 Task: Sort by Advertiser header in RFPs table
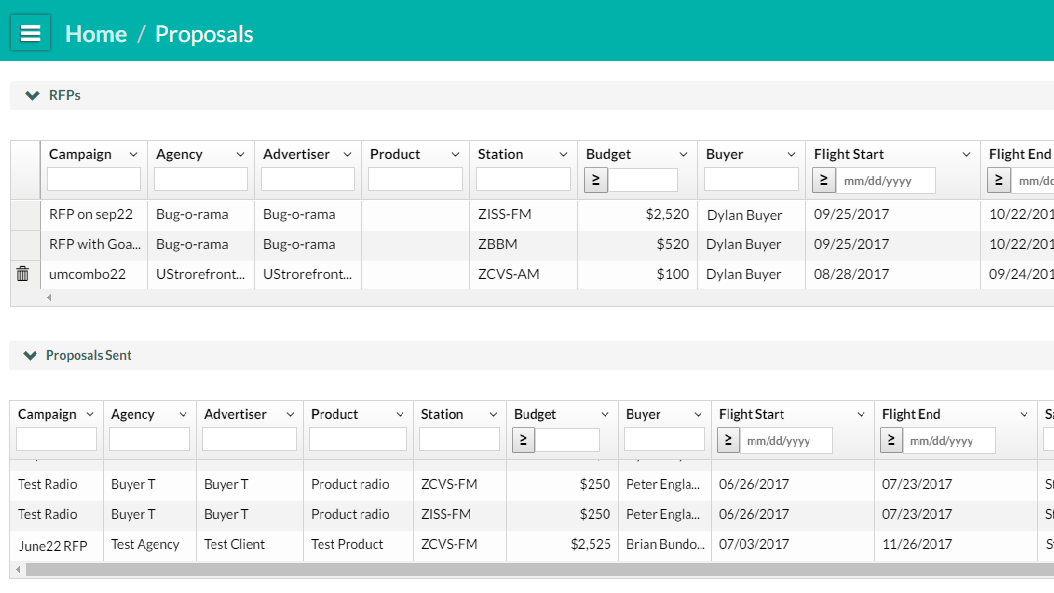pyautogui.click(x=296, y=154)
